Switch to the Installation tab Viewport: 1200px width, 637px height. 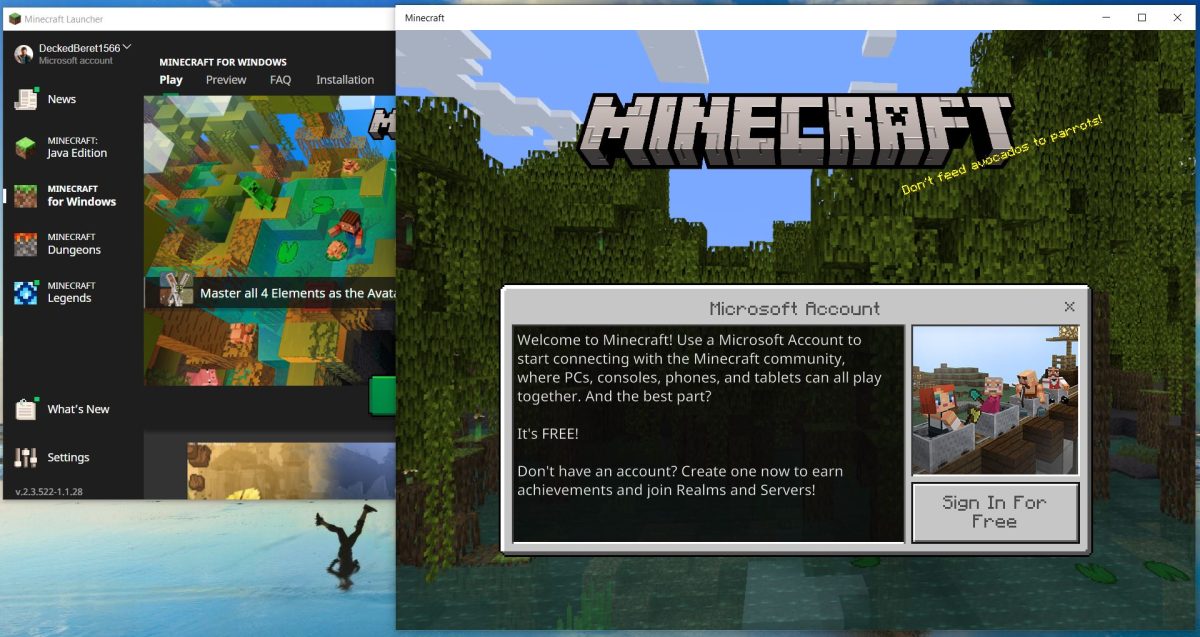coord(344,79)
